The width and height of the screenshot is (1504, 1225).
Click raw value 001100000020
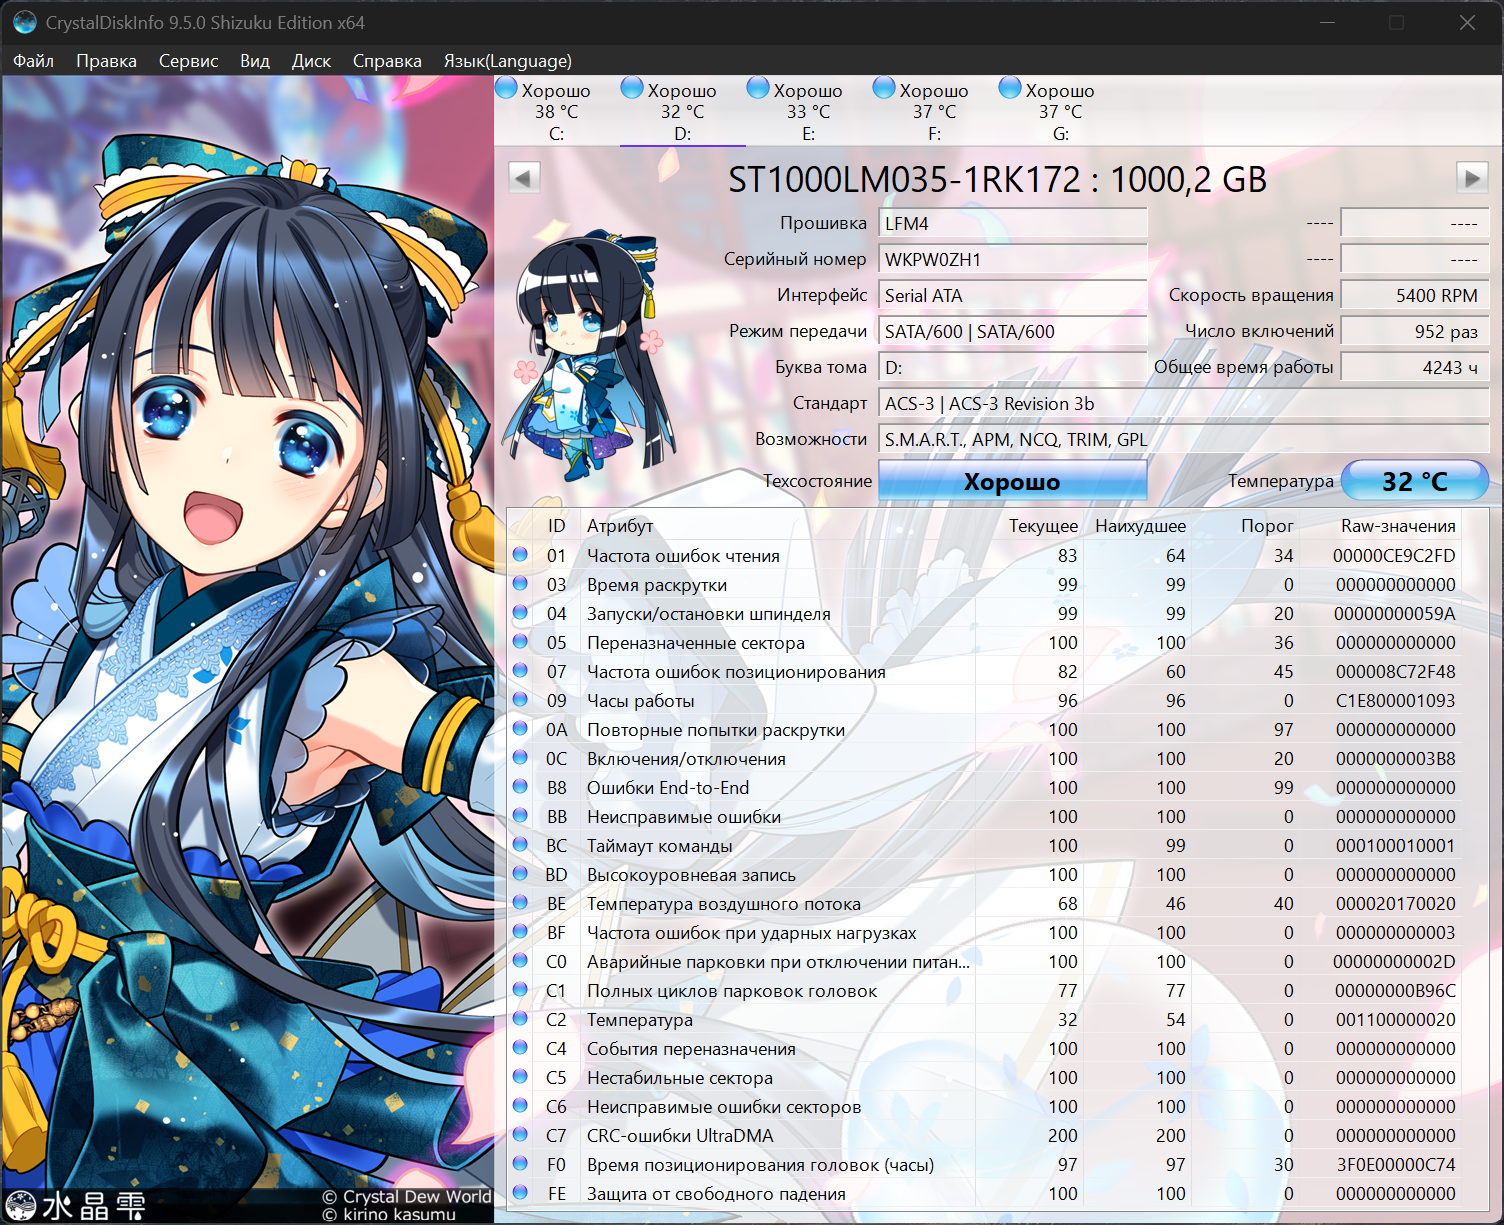tap(1396, 1020)
